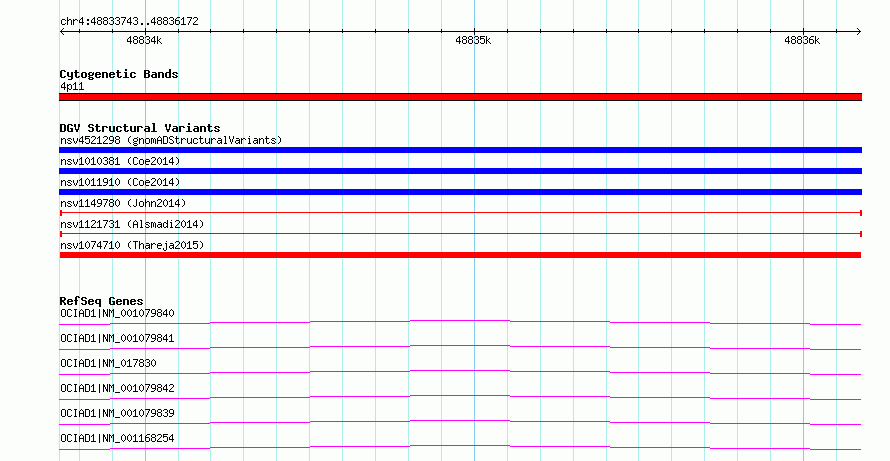Open variant nsv1149780 (John2014) label

123,203
